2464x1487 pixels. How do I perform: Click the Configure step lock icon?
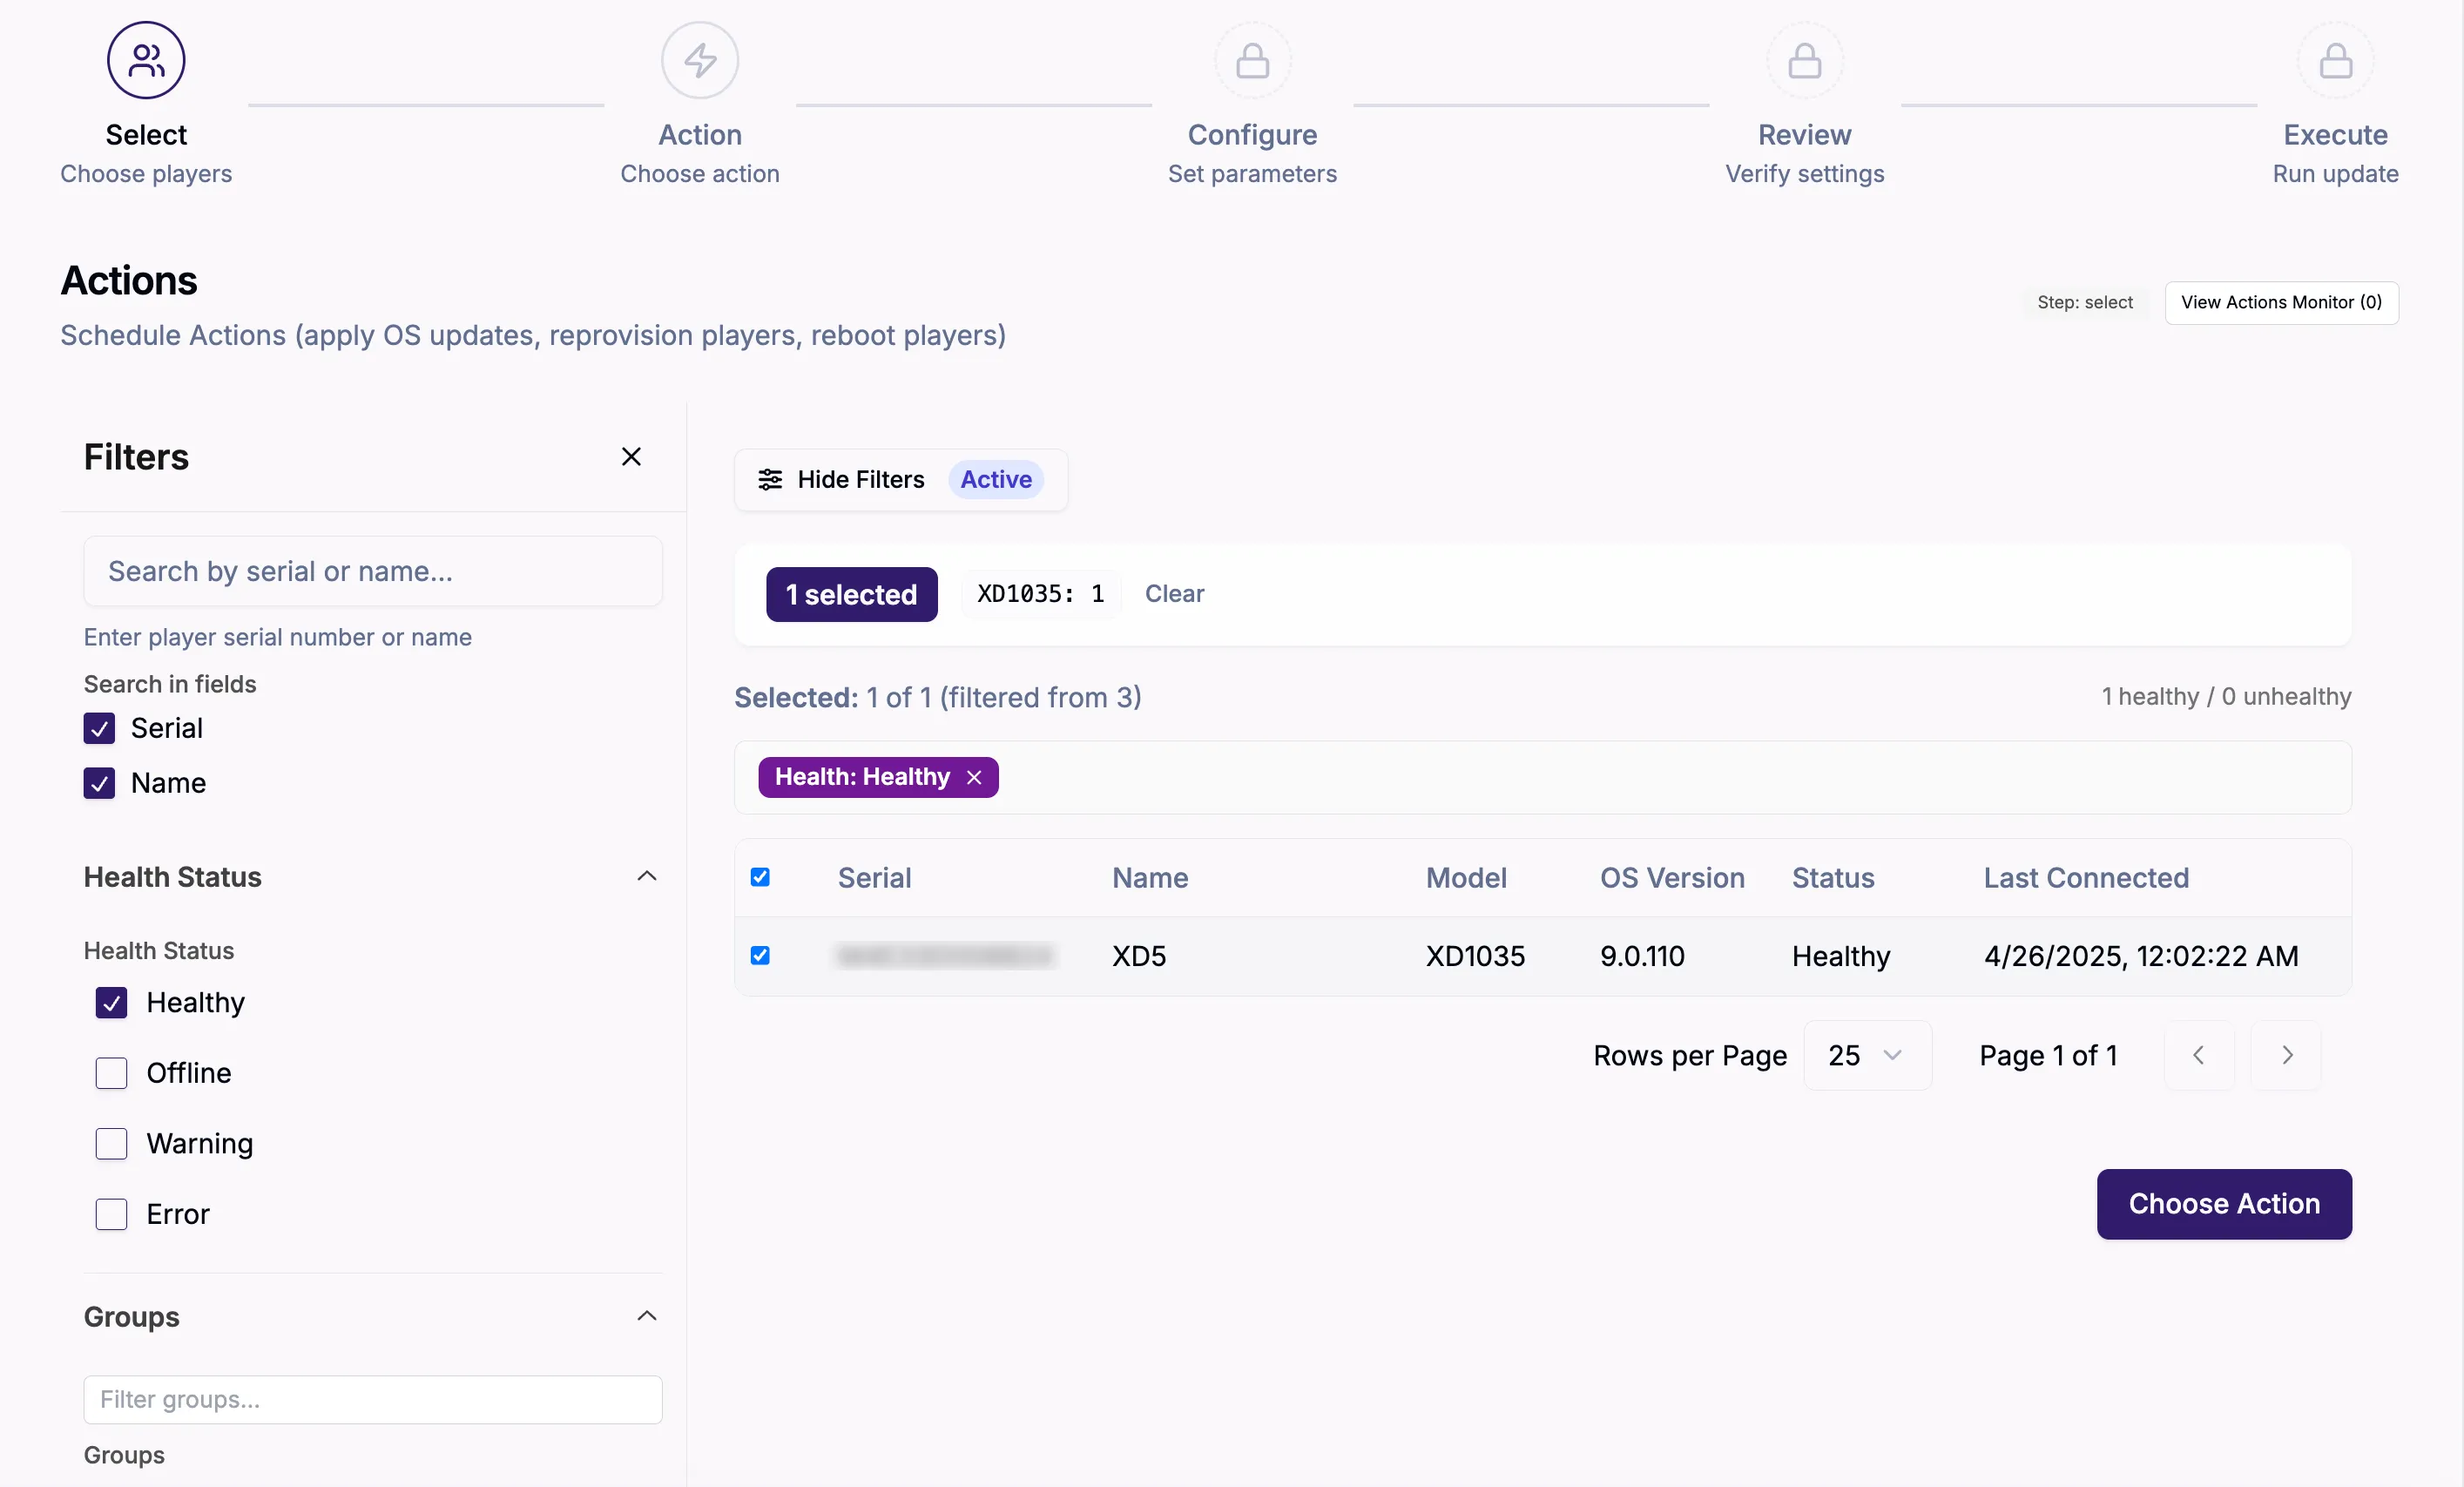pyautogui.click(x=1252, y=61)
